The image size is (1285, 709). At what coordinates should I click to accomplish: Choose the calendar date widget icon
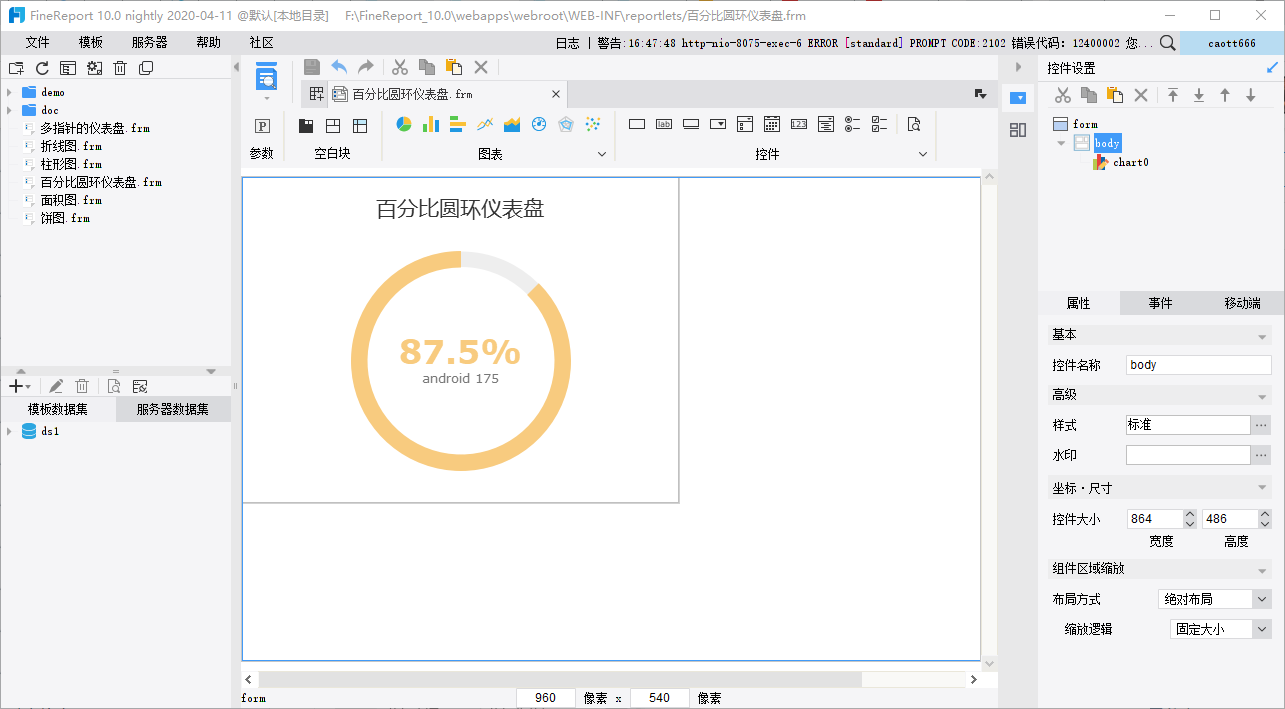point(772,124)
